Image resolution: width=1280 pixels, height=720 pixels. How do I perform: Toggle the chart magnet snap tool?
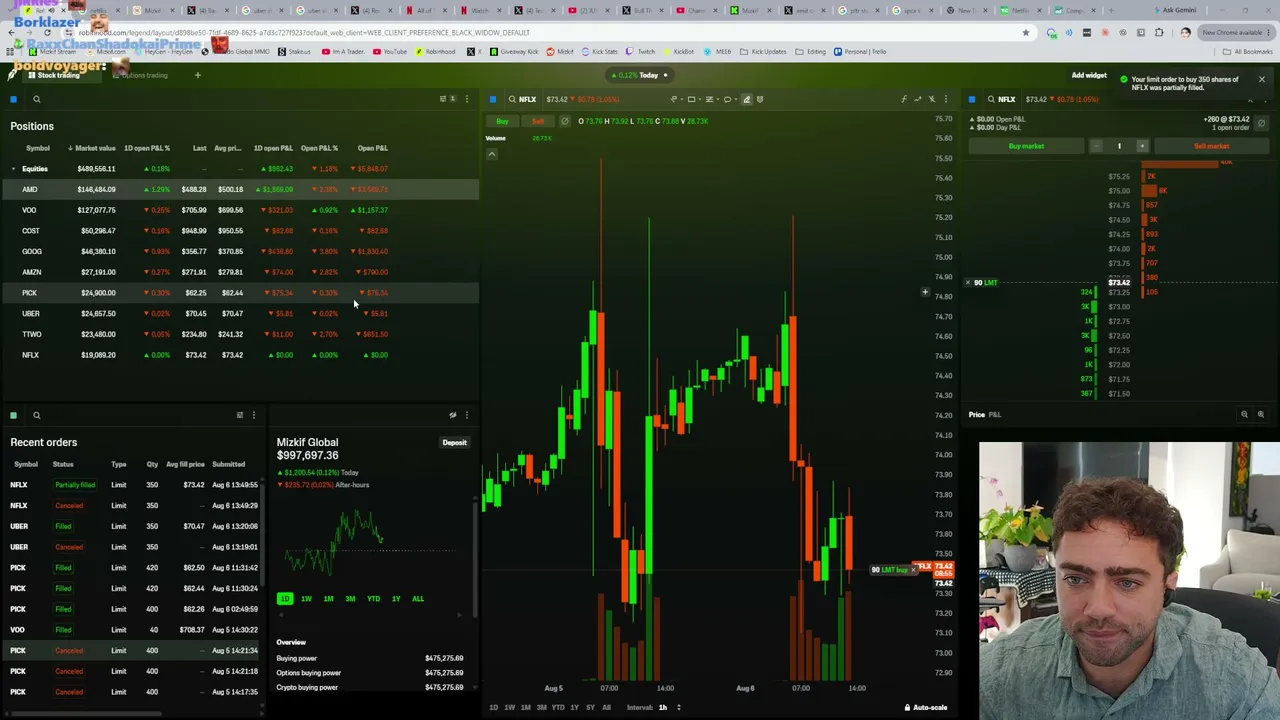click(760, 99)
